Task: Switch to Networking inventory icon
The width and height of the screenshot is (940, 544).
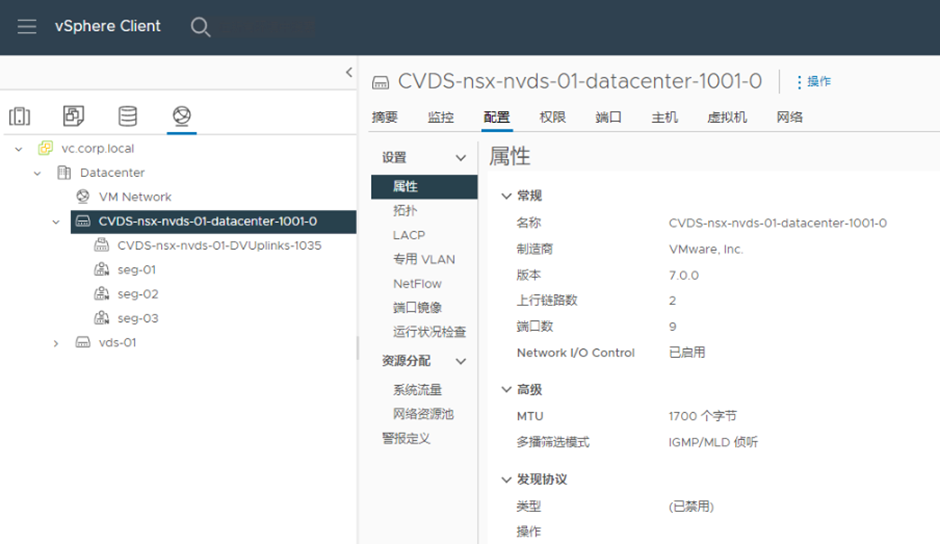Action: pyautogui.click(x=182, y=116)
